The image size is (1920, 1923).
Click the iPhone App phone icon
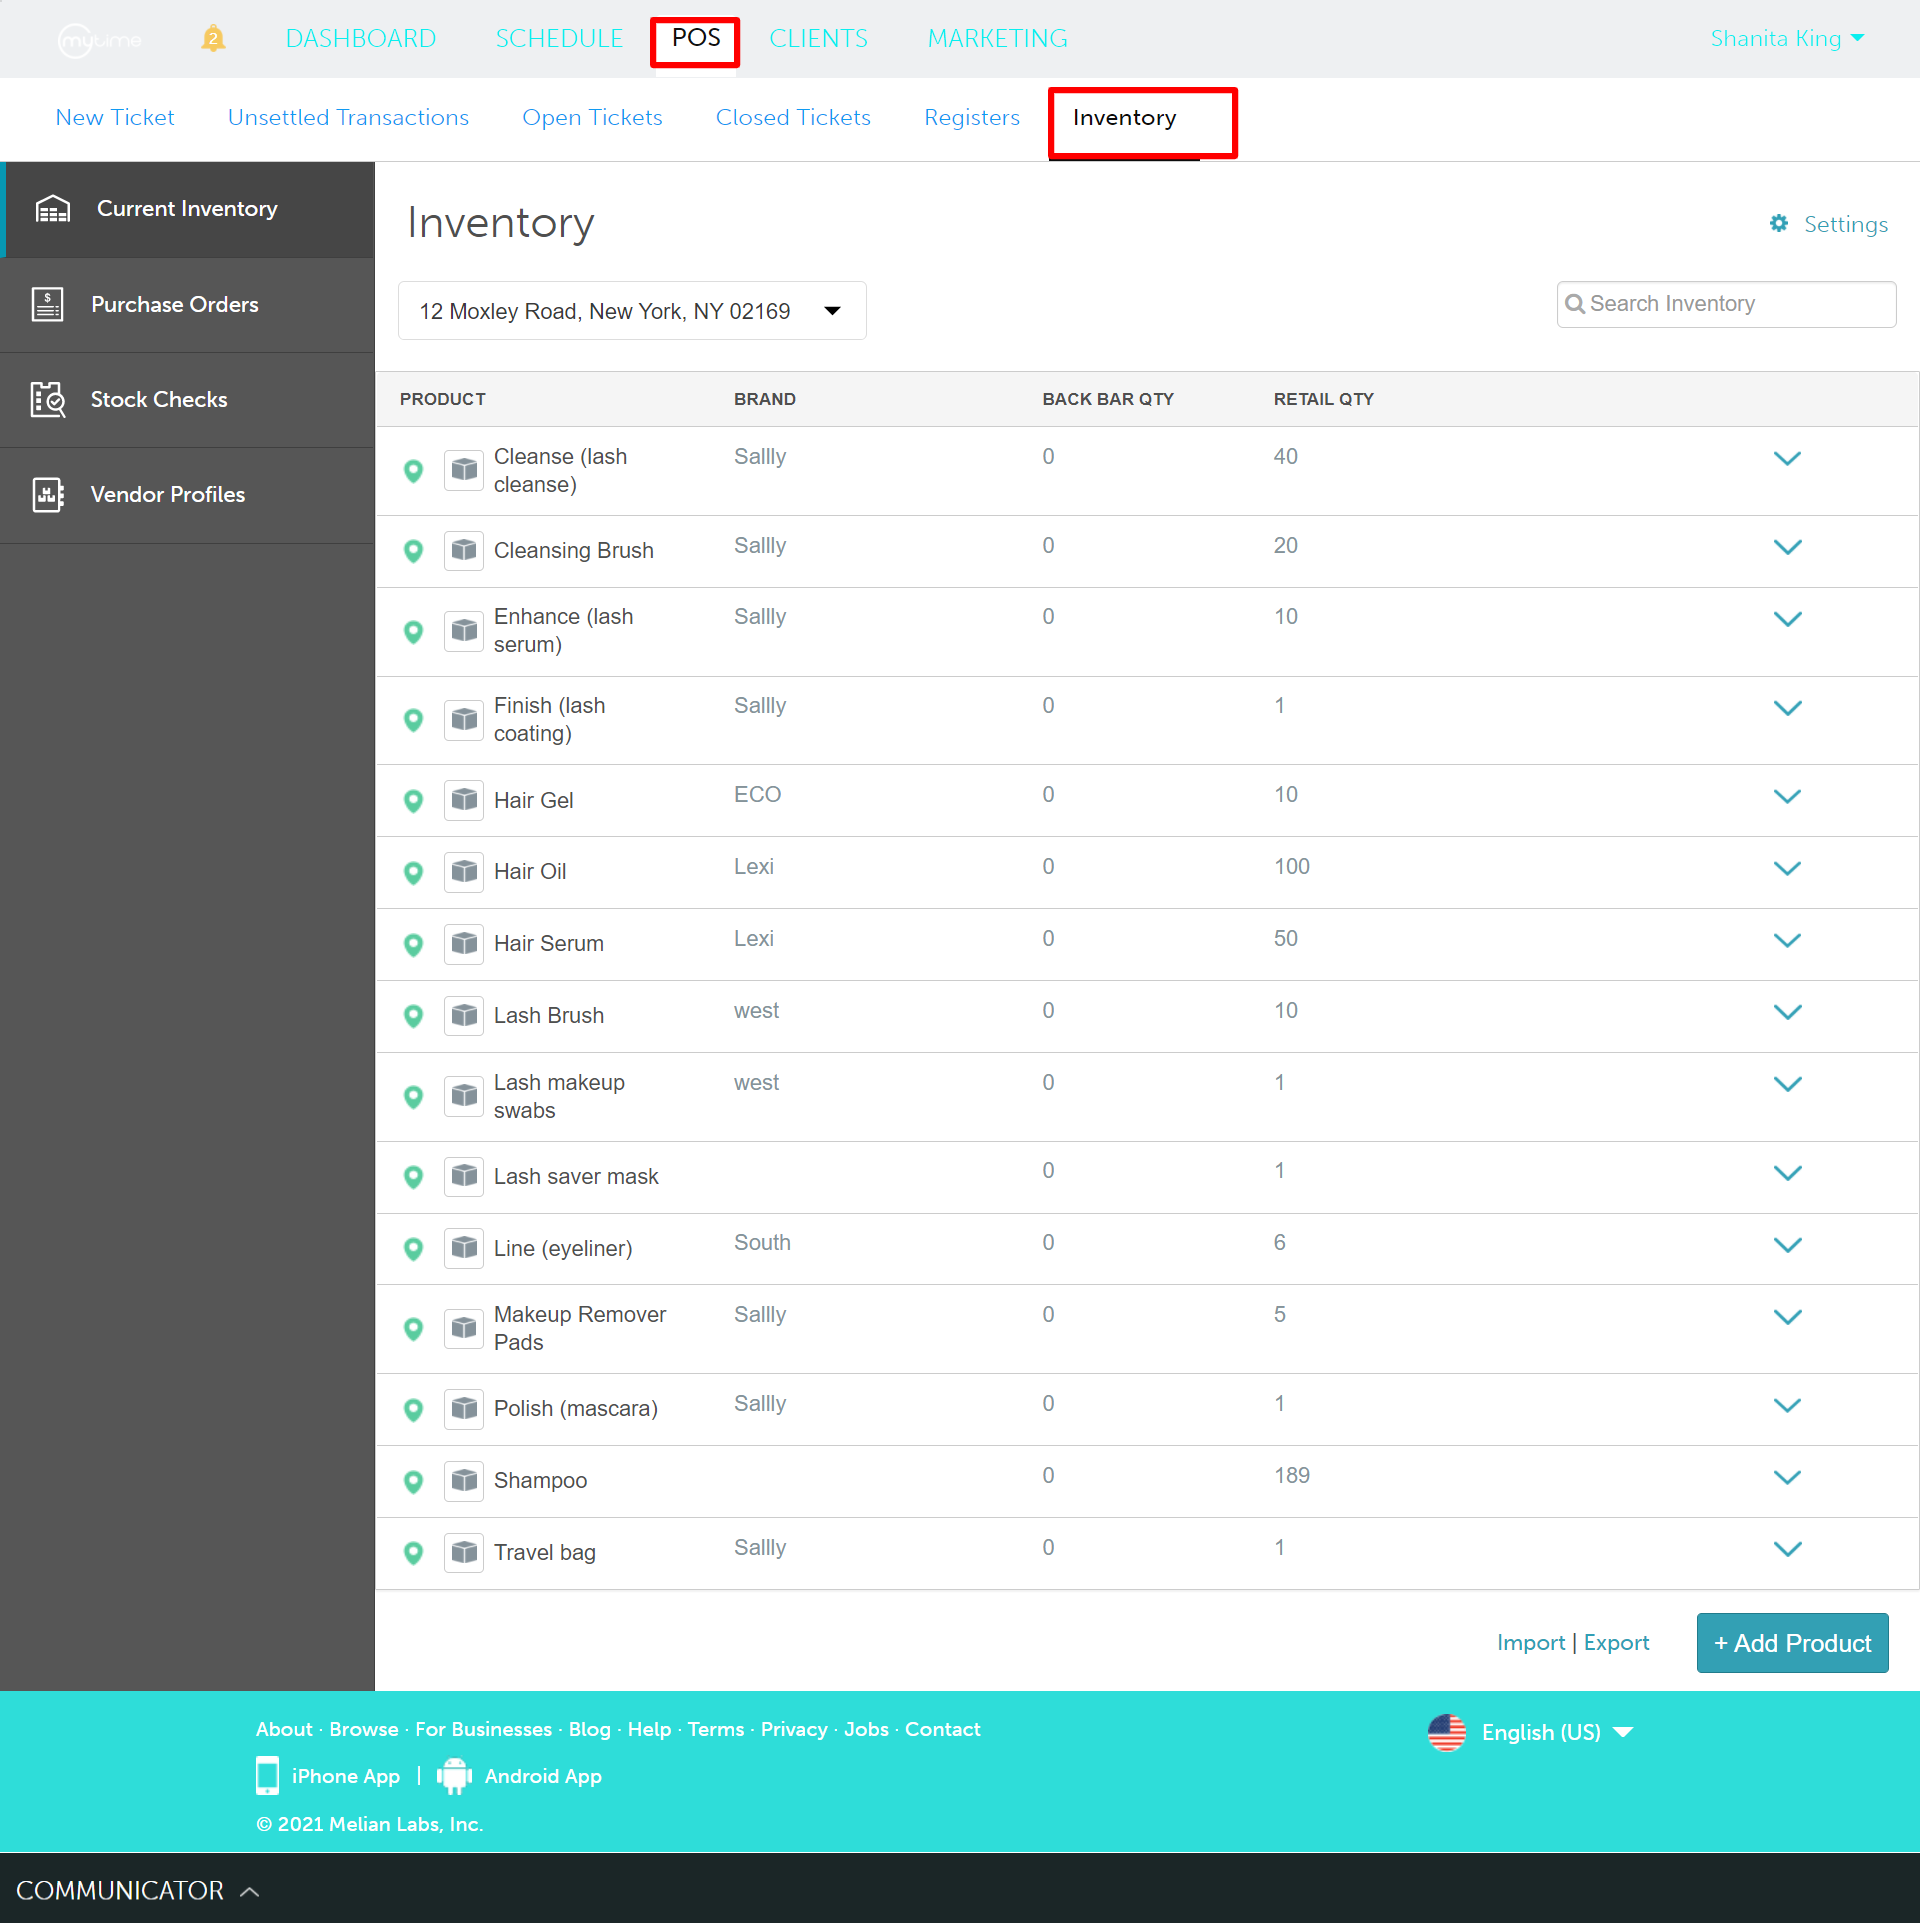click(x=267, y=1776)
